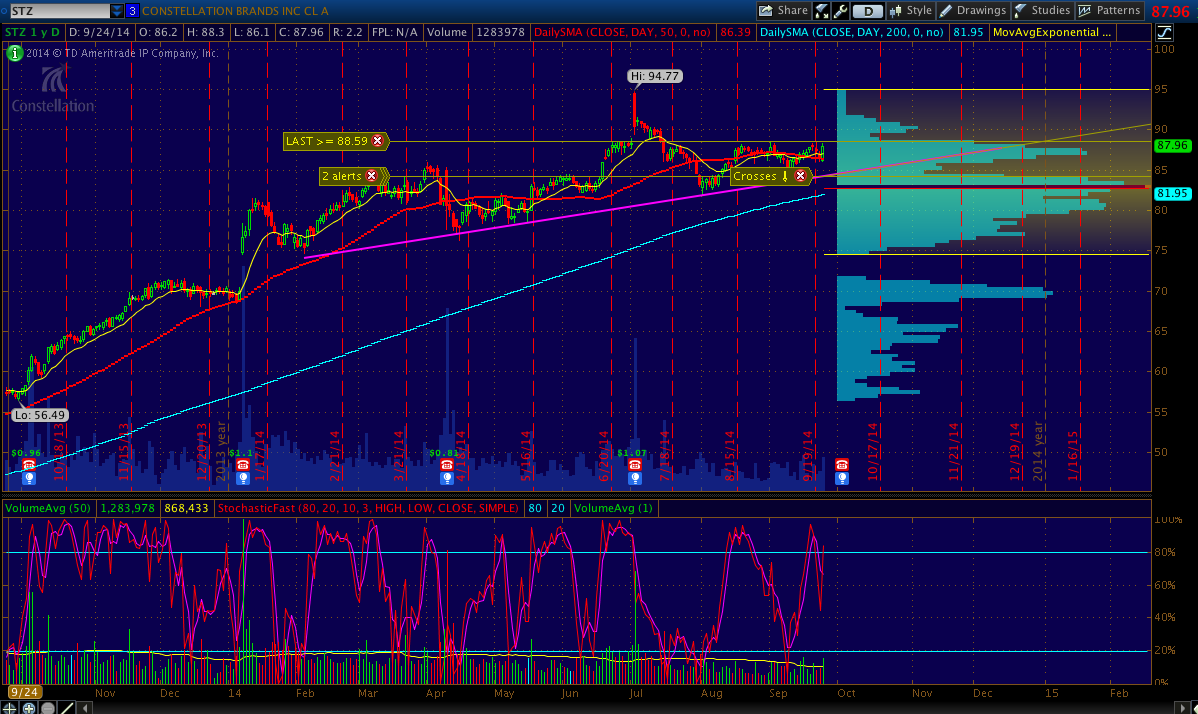
Task: Click the Share button in the toolbar
Action: click(783, 11)
